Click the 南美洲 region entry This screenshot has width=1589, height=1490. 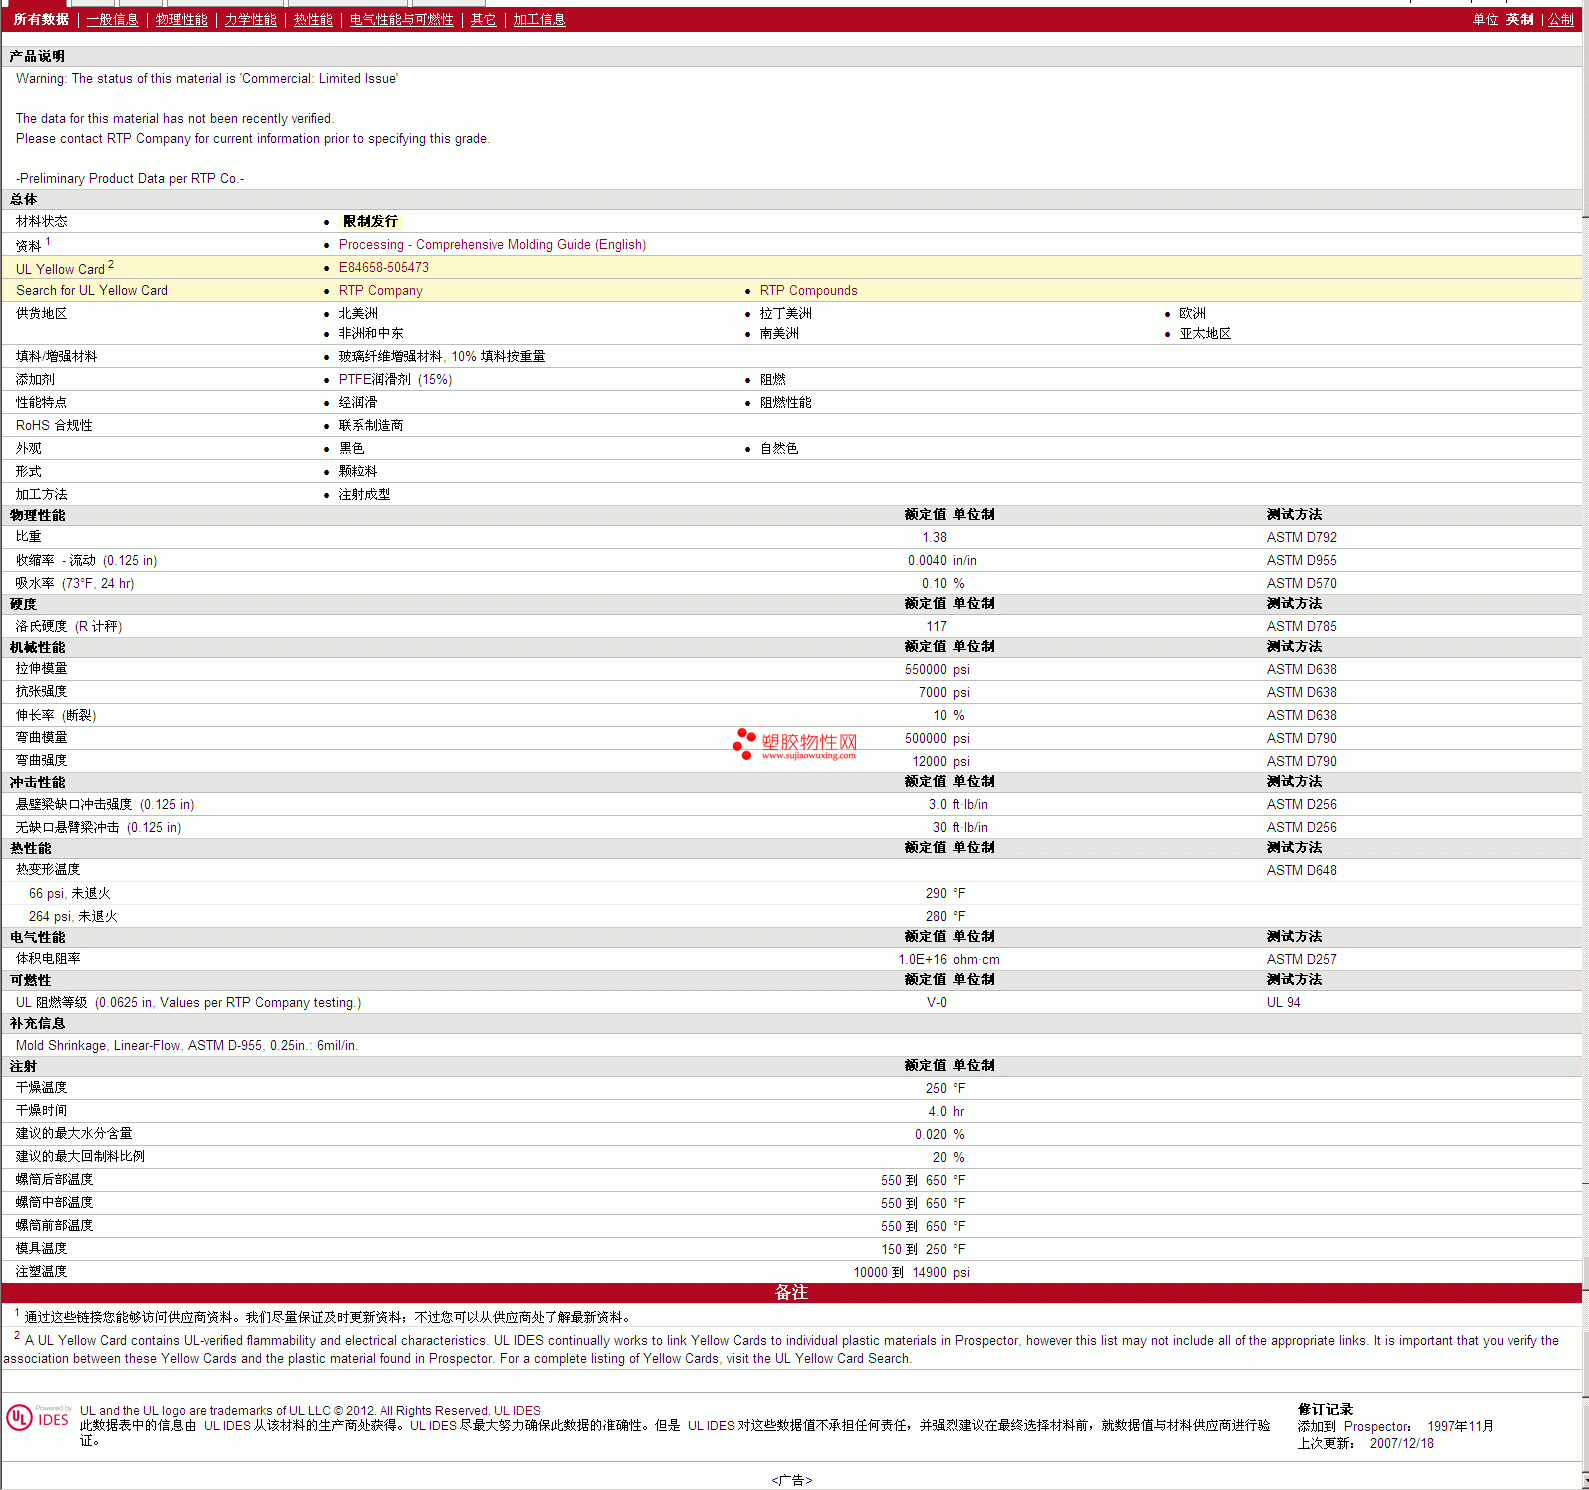tap(779, 334)
